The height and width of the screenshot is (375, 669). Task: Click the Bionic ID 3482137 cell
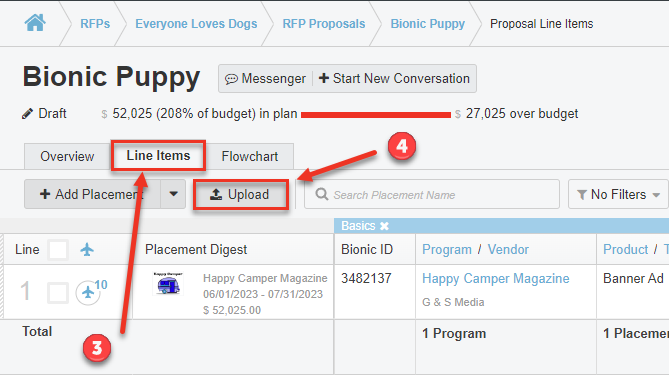point(366,279)
